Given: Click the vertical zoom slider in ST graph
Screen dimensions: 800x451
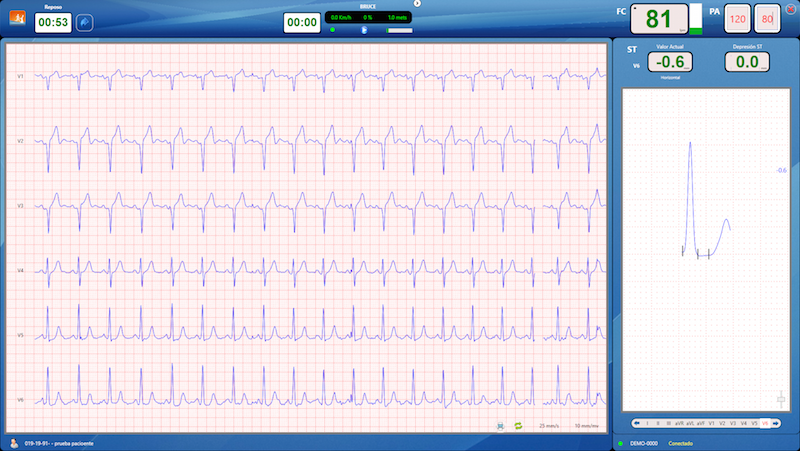Looking at the screenshot, I should pos(780,399).
